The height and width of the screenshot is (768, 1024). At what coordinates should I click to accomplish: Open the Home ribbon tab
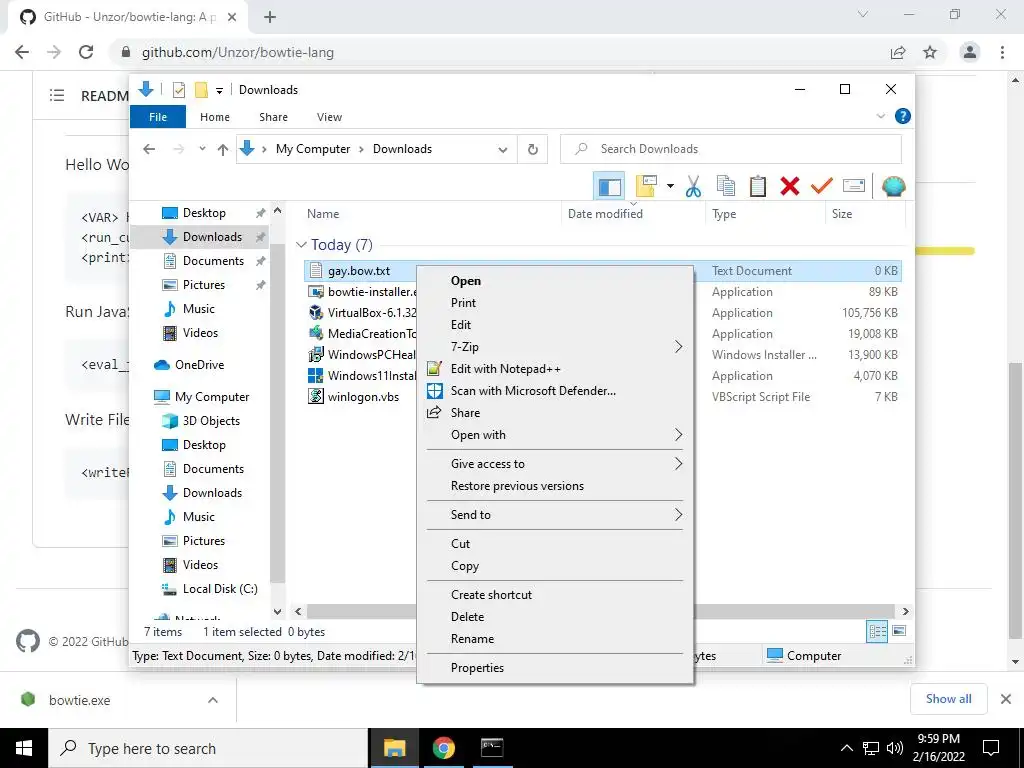215,117
